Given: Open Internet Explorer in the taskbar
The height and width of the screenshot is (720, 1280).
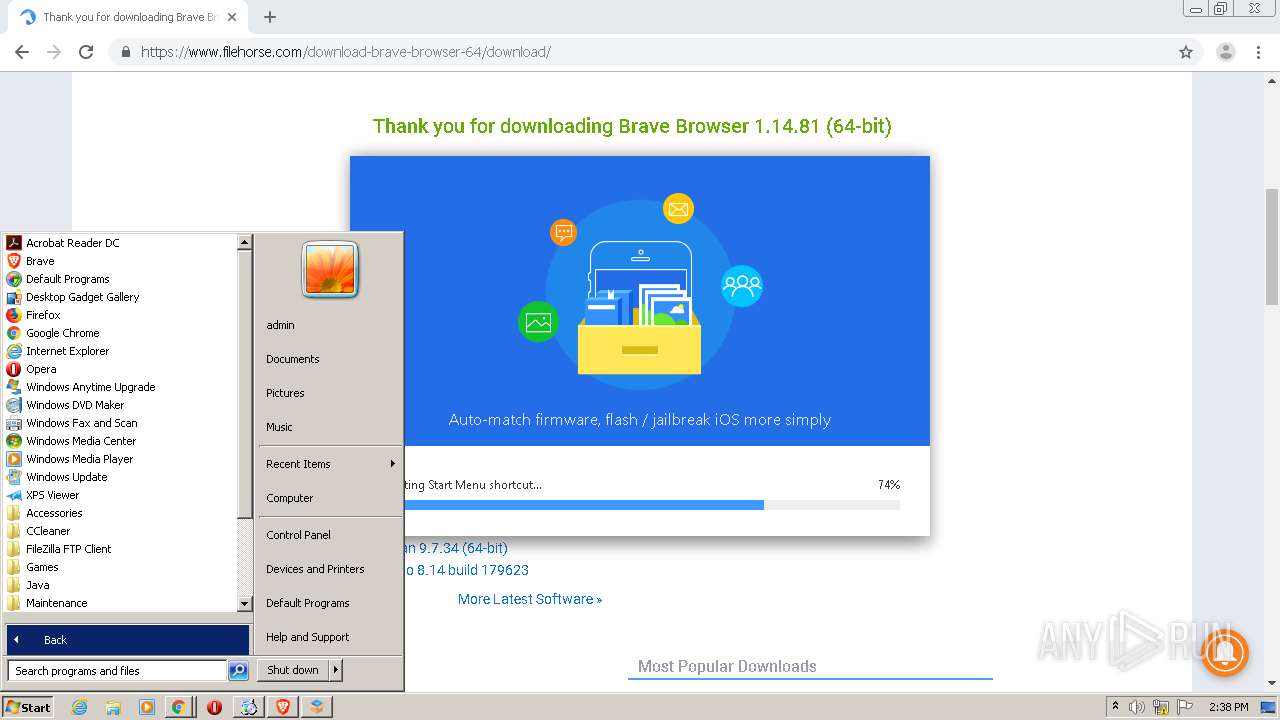Looking at the screenshot, I should (x=80, y=707).
